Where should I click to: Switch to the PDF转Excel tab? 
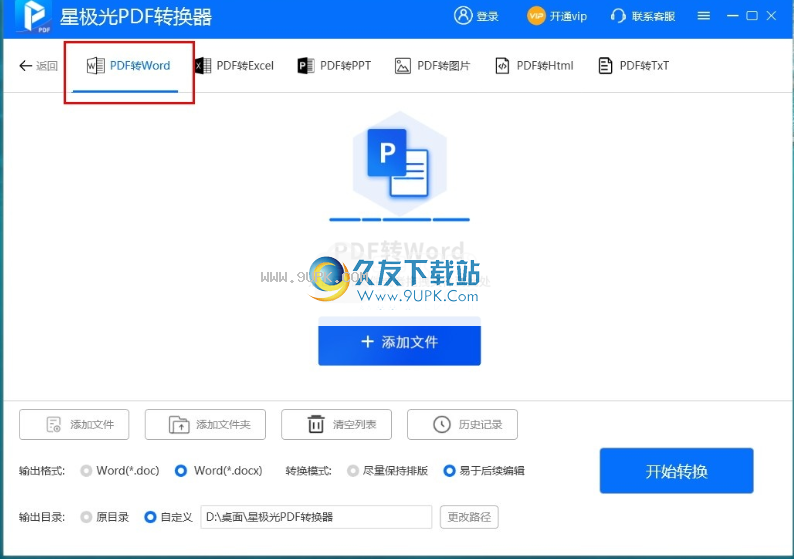pyautogui.click(x=234, y=66)
